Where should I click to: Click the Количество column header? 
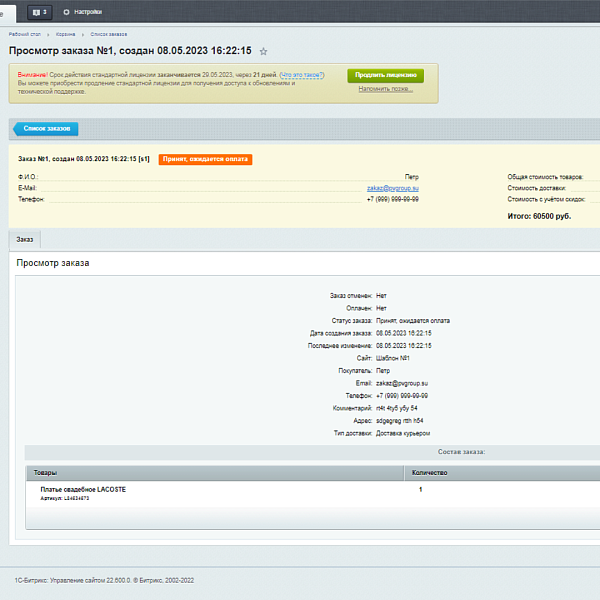(430, 472)
